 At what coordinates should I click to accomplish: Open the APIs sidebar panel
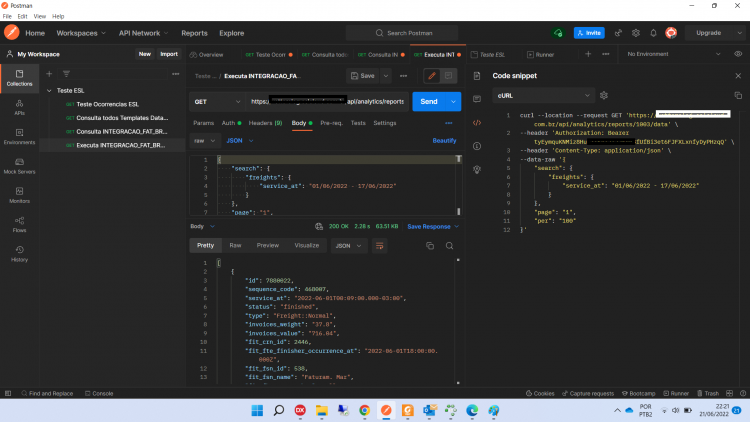(x=19, y=107)
